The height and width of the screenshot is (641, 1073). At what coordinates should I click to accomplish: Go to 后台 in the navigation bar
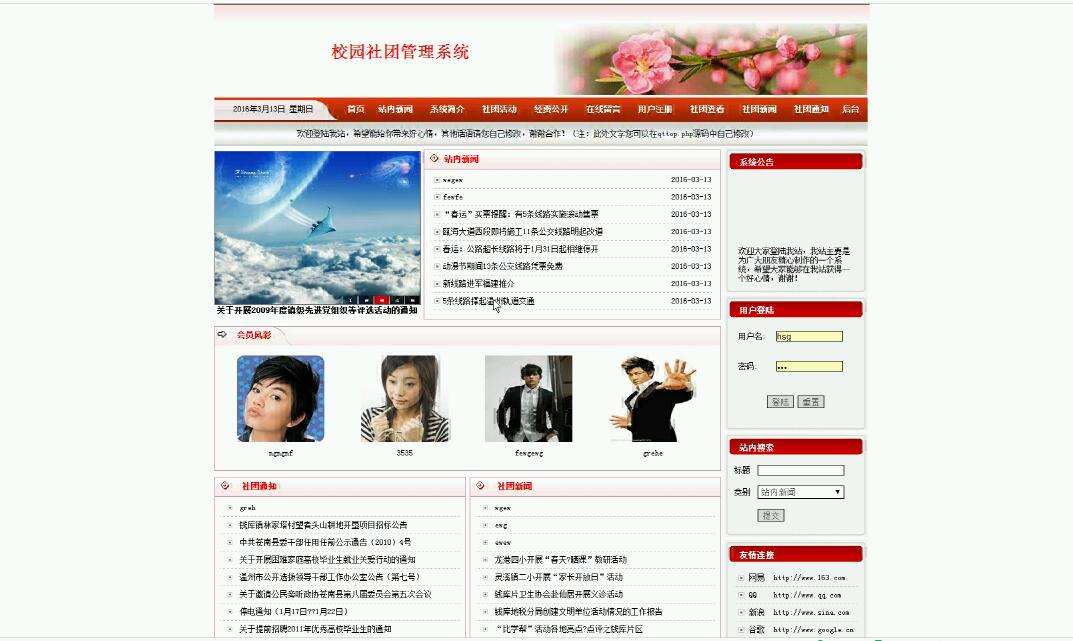coord(851,109)
